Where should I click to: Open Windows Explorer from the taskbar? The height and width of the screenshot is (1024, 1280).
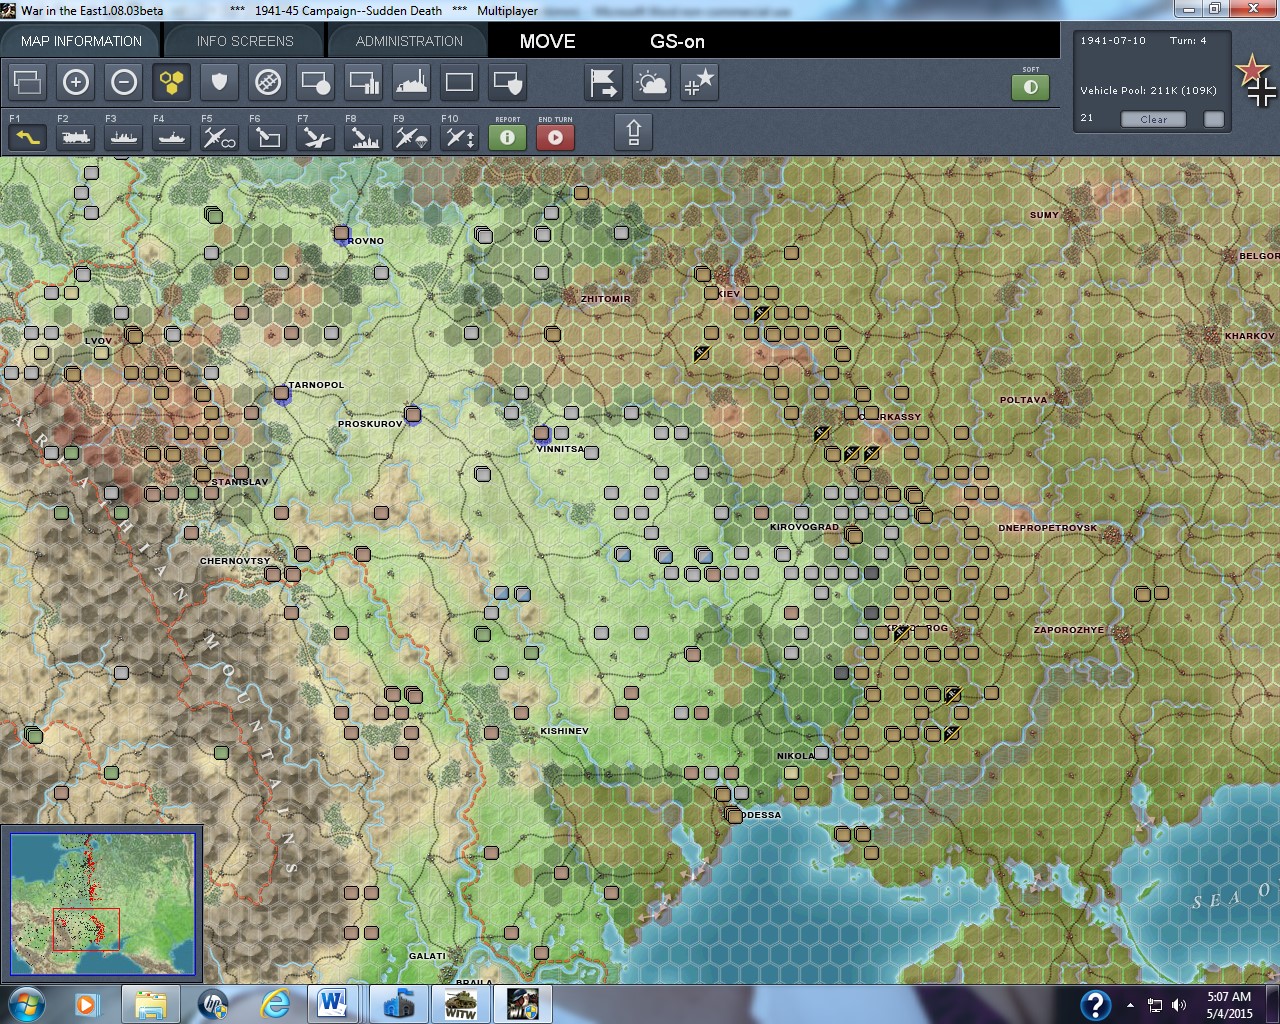point(150,1004)
